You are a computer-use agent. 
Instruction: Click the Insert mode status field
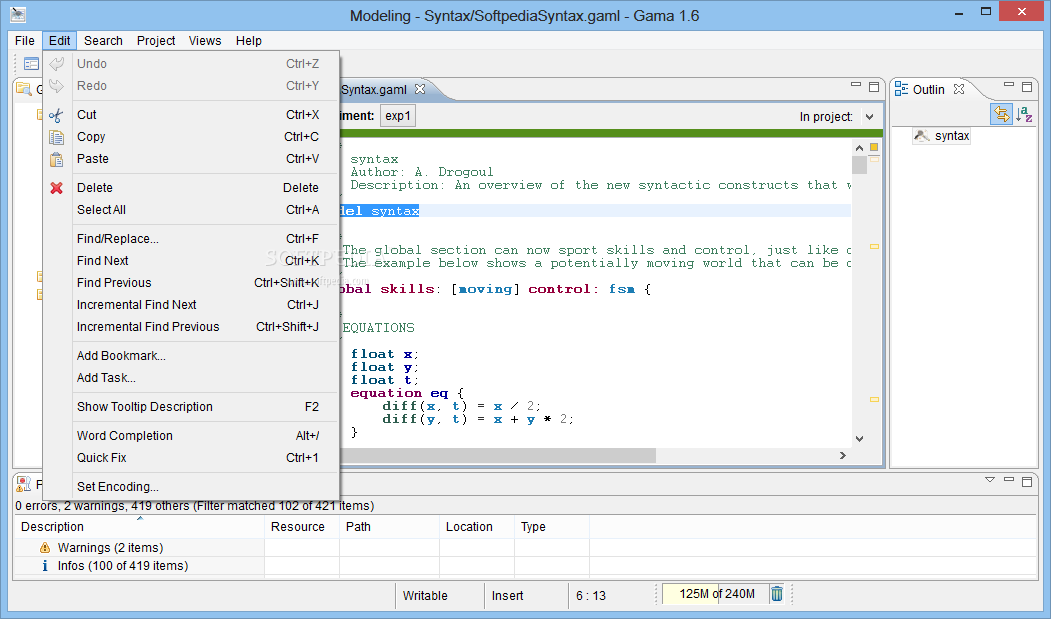click(x=507, y=596)
